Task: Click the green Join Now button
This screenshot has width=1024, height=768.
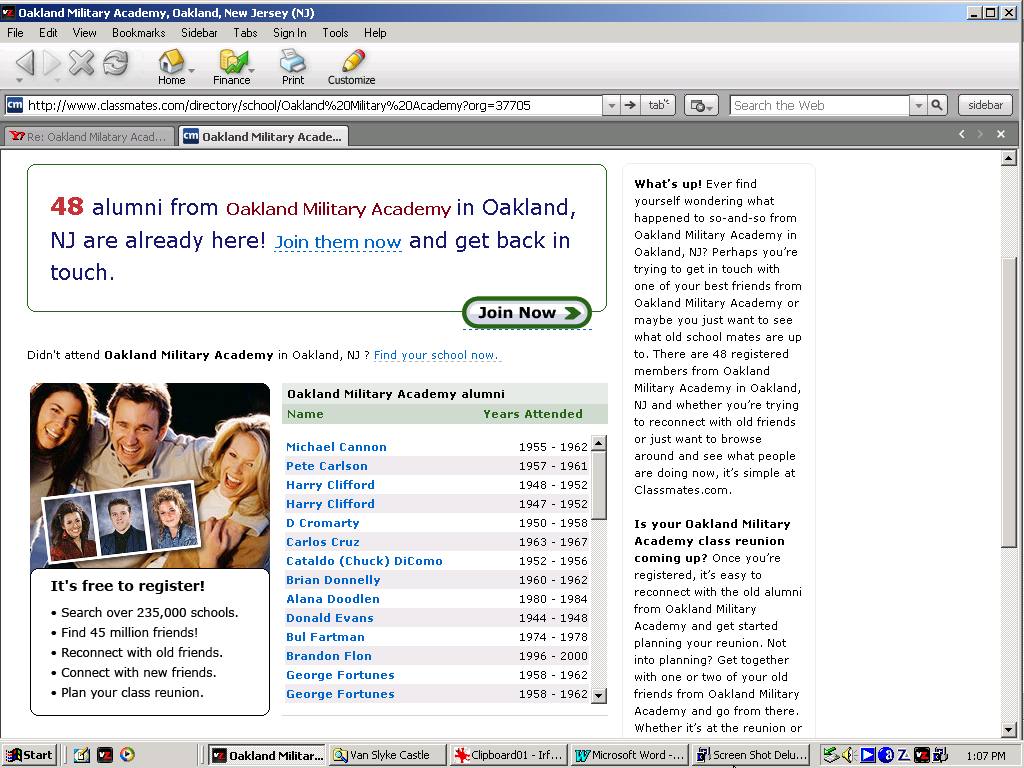Action: point(527,313)
